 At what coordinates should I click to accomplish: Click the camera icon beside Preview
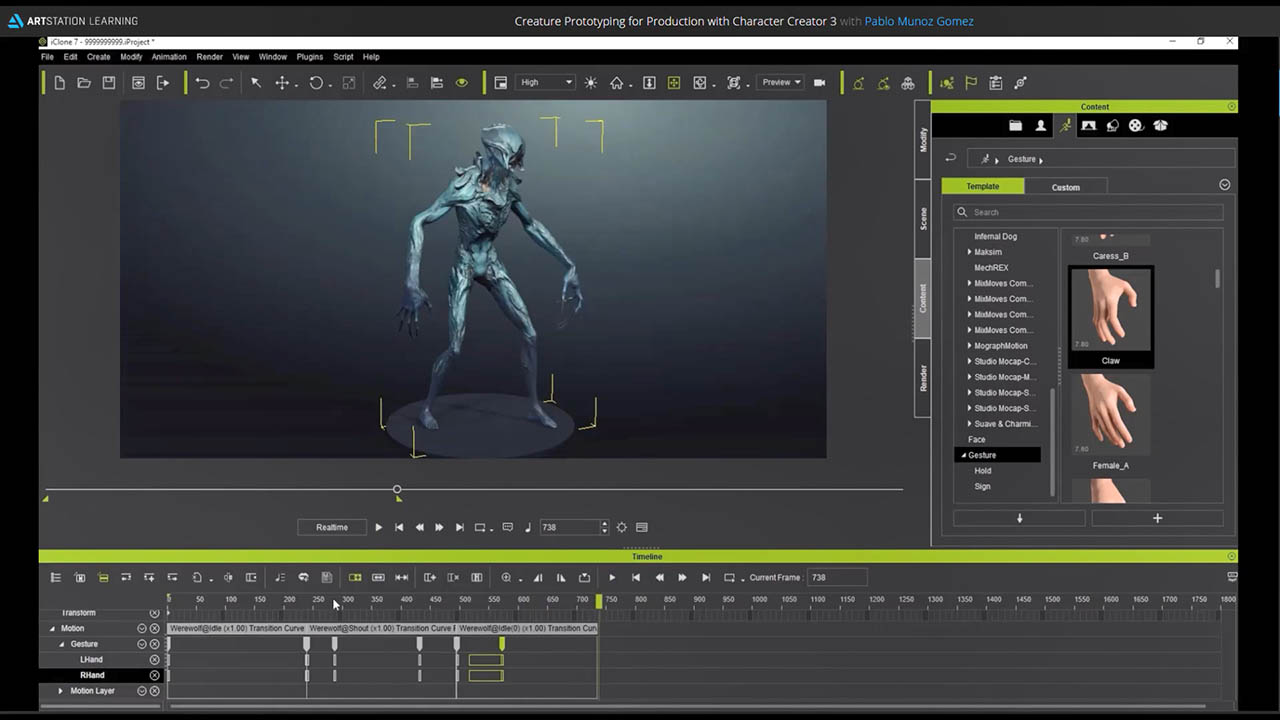(820, 83)
